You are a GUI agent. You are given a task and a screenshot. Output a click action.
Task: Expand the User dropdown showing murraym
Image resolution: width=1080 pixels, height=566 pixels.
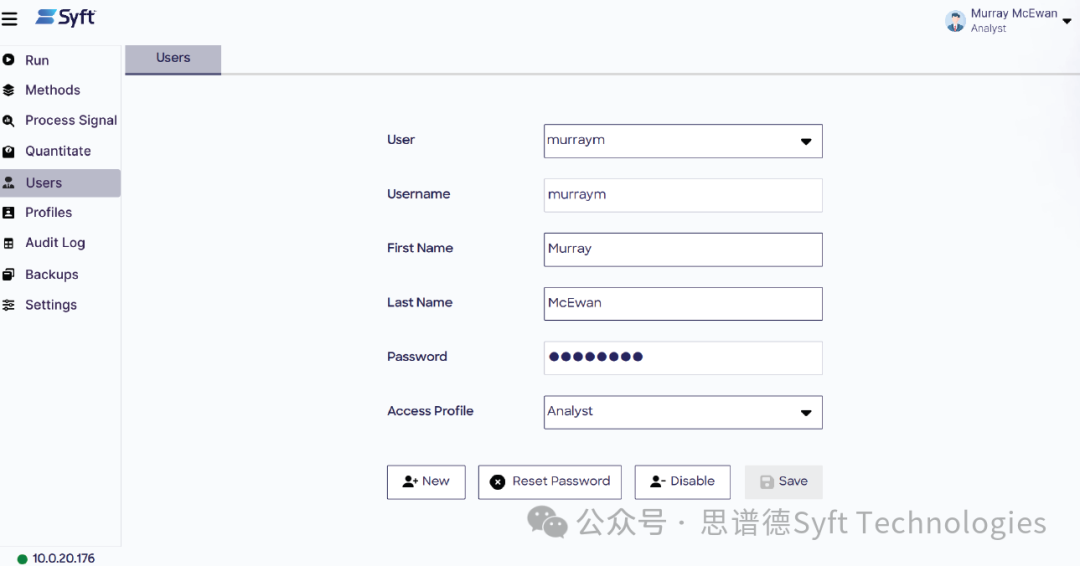[683, 141]
